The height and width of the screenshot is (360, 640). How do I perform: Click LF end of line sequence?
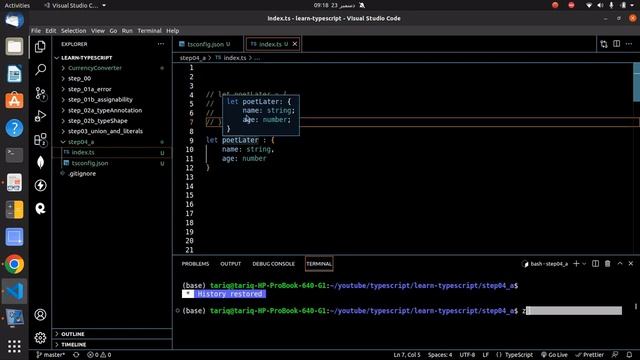pos(486,355)
